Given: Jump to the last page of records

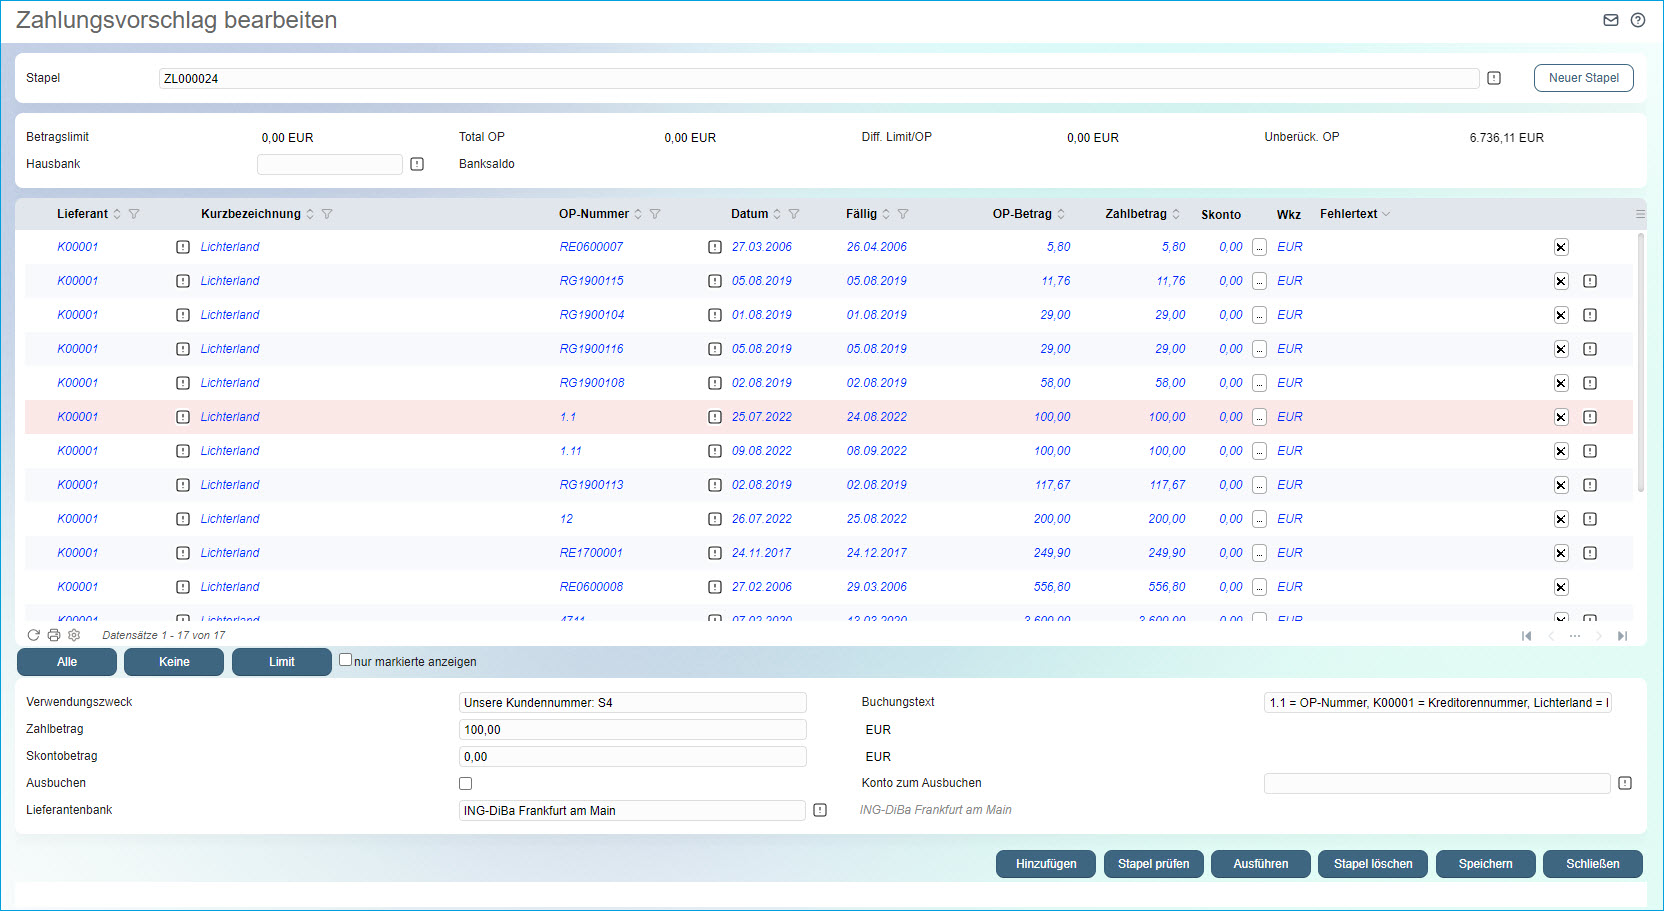Looking at the screenshot, I should click(x=1622, y=636).
